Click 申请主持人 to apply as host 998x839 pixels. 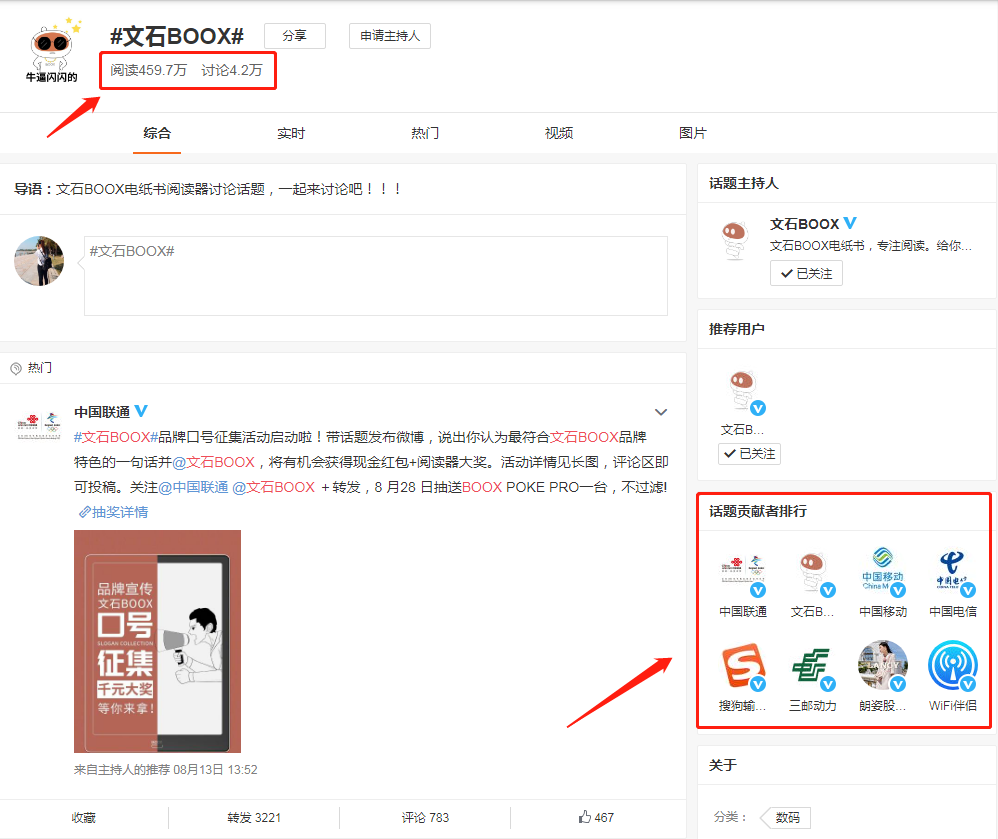click(390, 36)
